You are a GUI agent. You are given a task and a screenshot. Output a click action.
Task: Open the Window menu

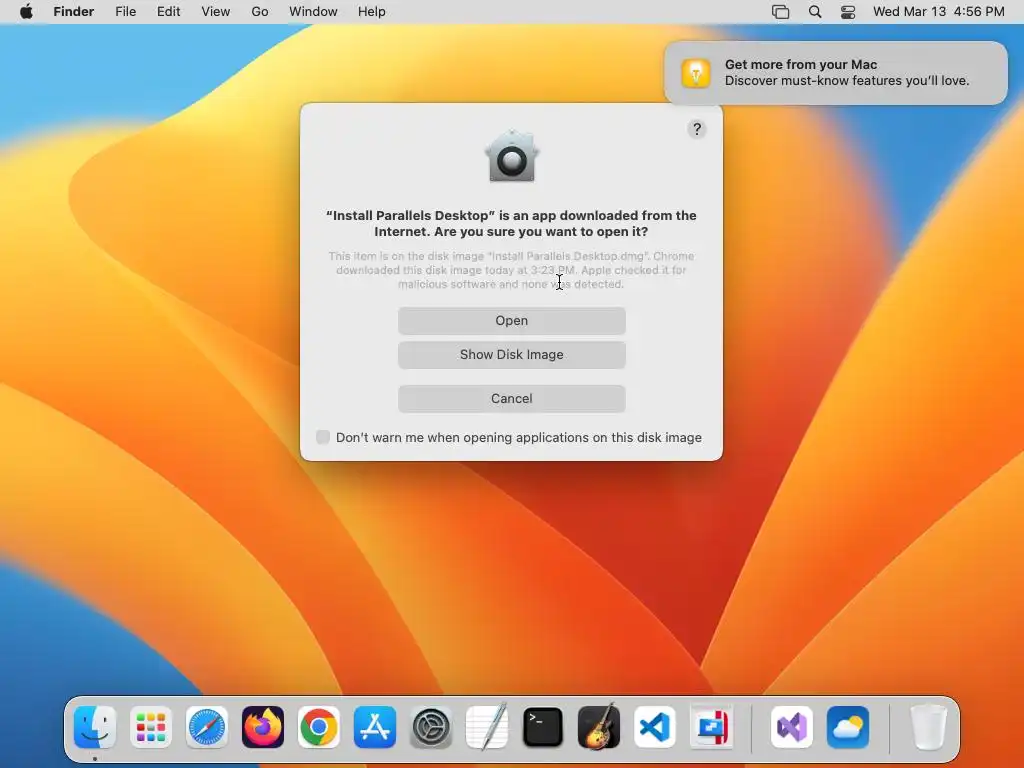[x=313, y=12]
